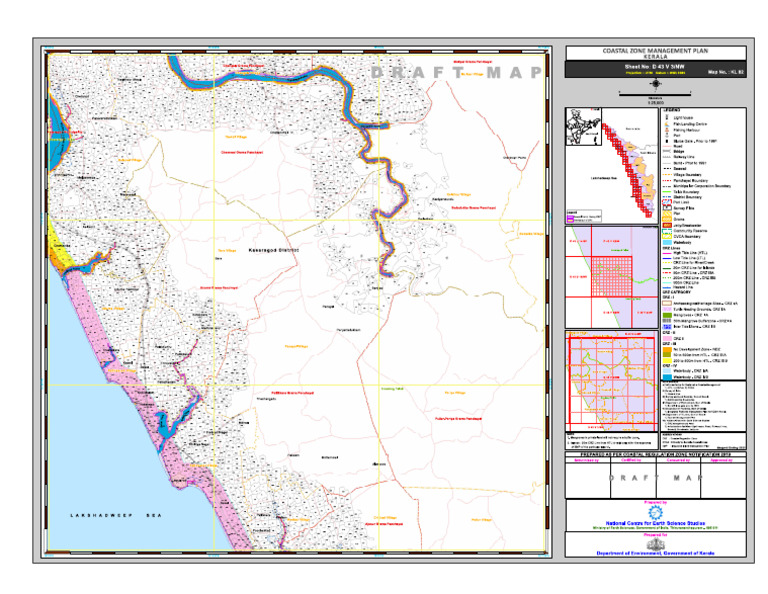Click the Light House legend symbol

[667, 118]
